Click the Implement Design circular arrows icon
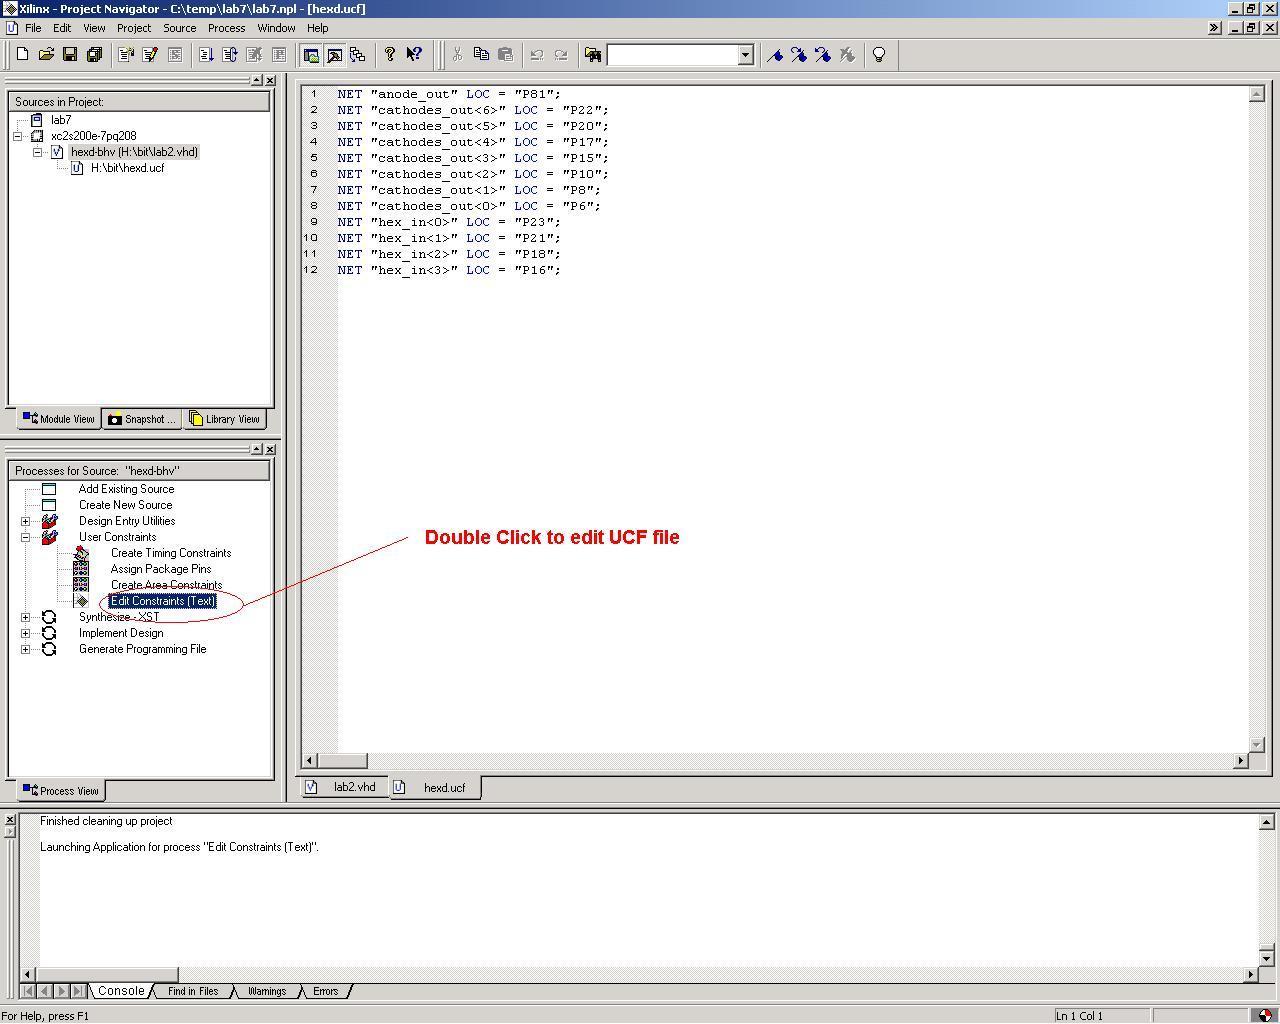The height and width of the screenshot is (1024, 1280). pyautogui.click(x=49, y=633)
